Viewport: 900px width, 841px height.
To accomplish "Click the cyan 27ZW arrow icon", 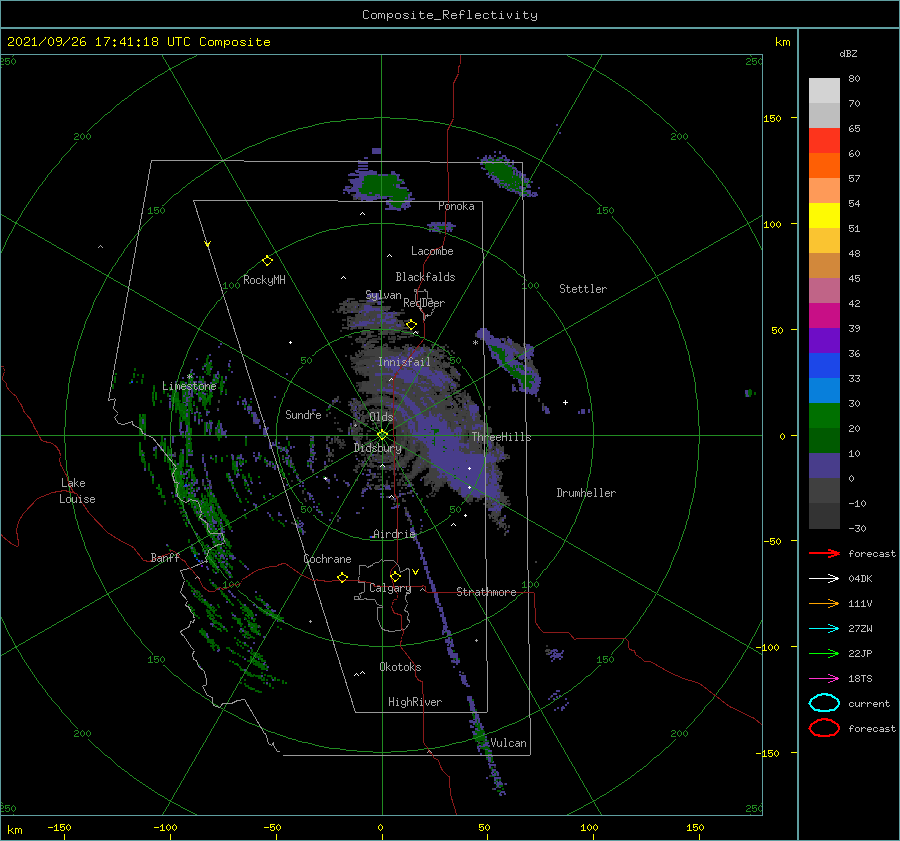I will [824, 629].
